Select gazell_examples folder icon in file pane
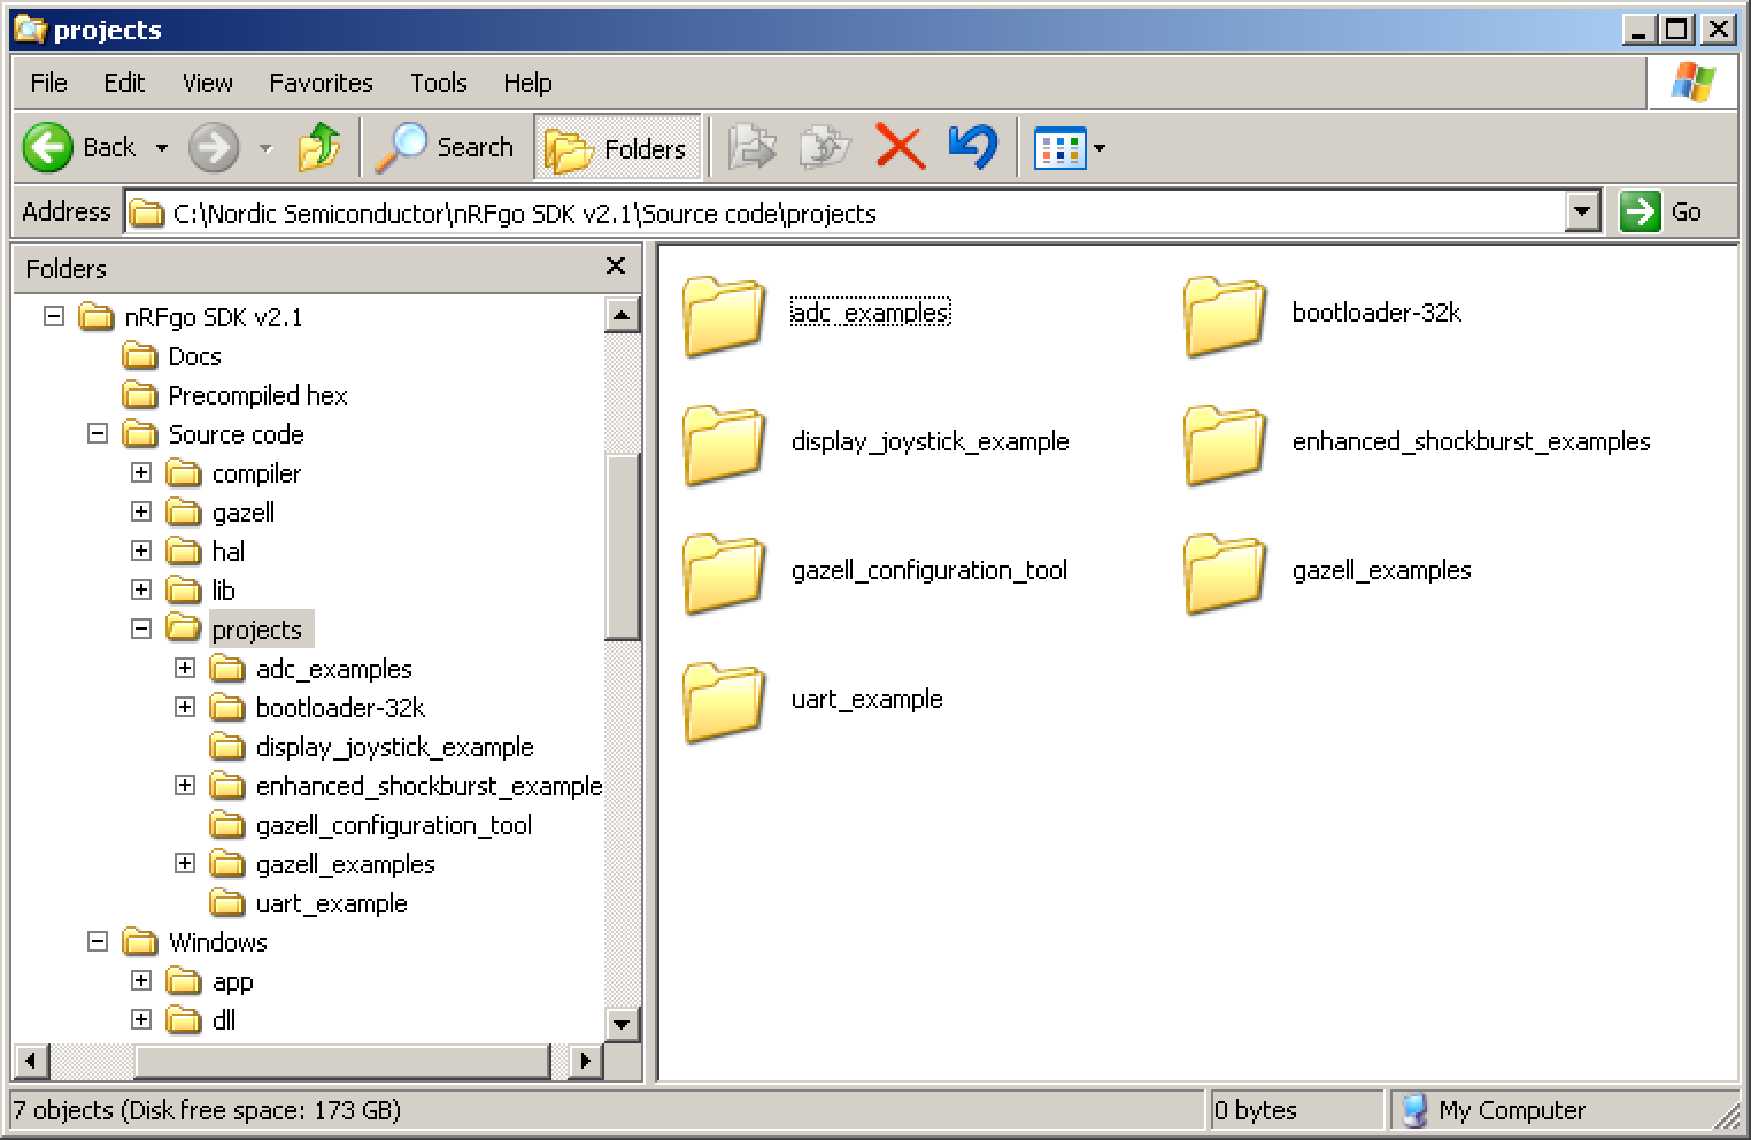This screenshot has height=1140, width=1751. pyautogui.click(x=1225, y=574)
